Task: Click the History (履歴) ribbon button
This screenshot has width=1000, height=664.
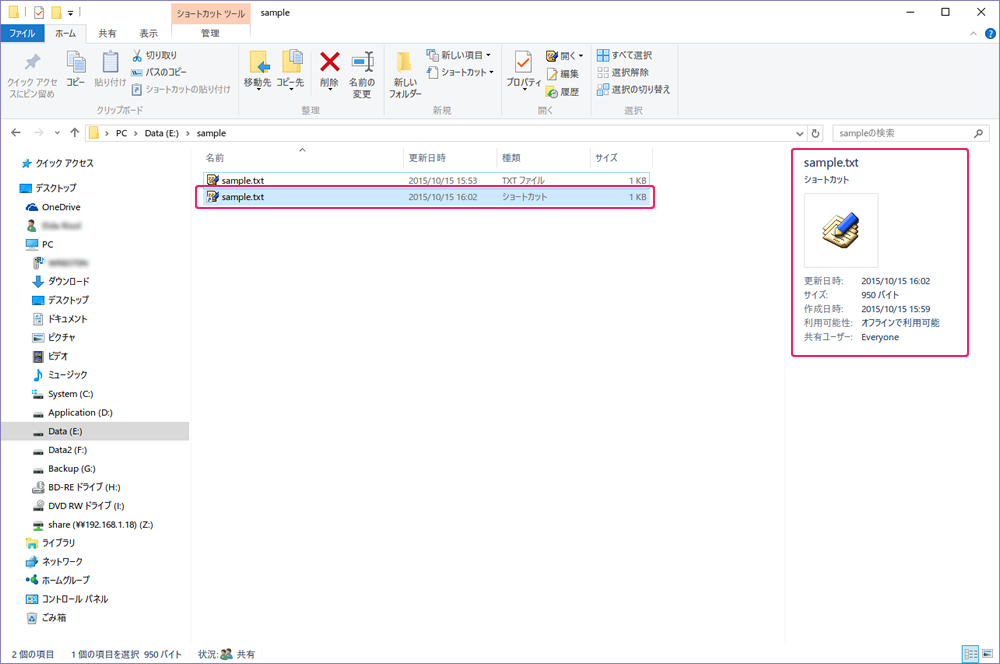Action: coord(562,92)
